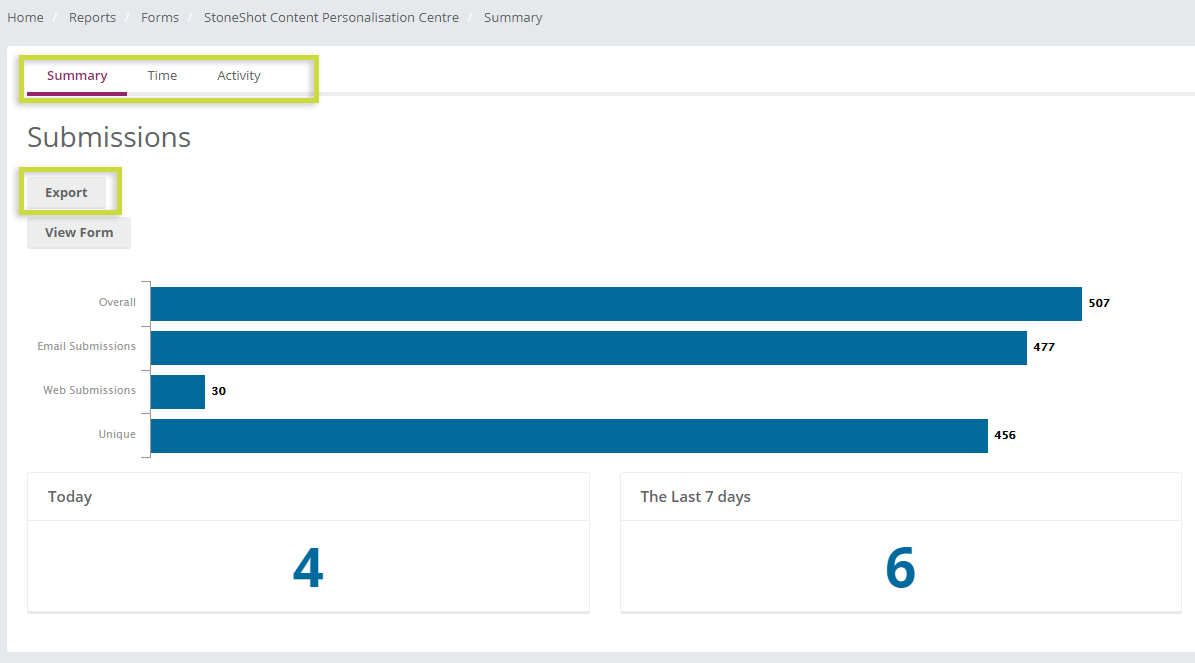The image size is (1195, 663).
Task: Open Forms breadcrumb link
Action: pos(160,18)
